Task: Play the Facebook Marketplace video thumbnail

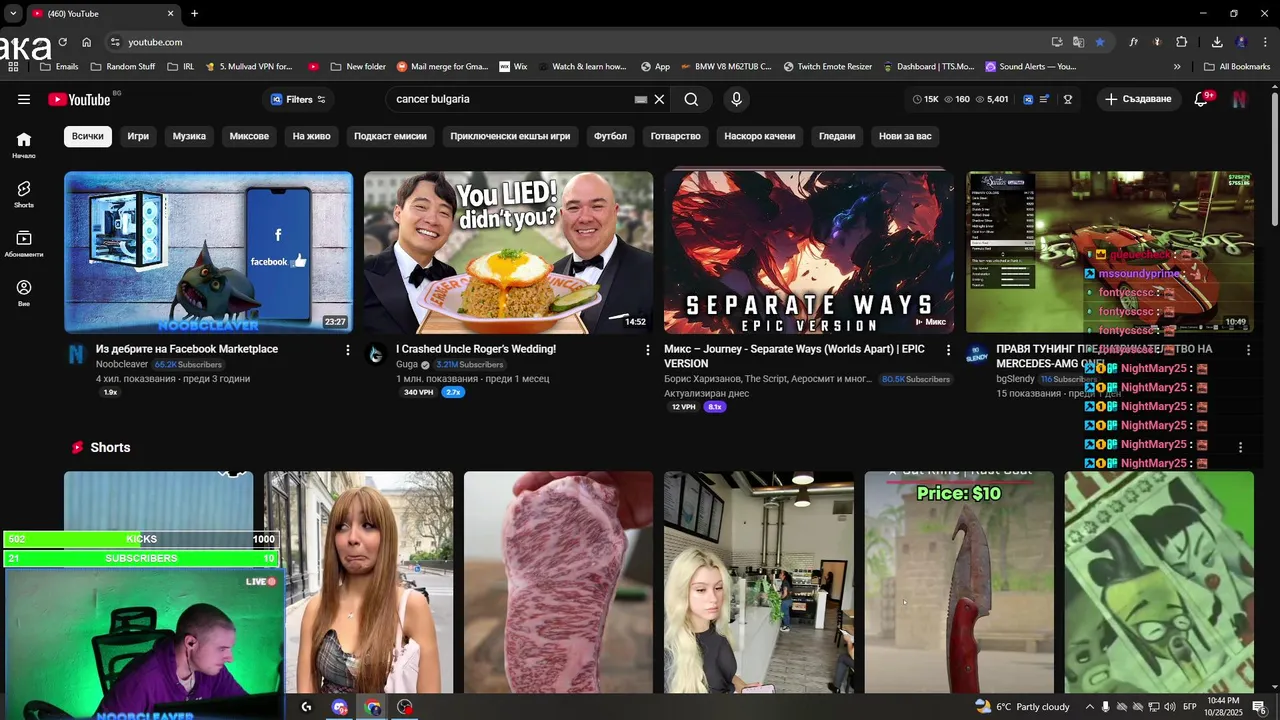Action: (x=208, y=252)
